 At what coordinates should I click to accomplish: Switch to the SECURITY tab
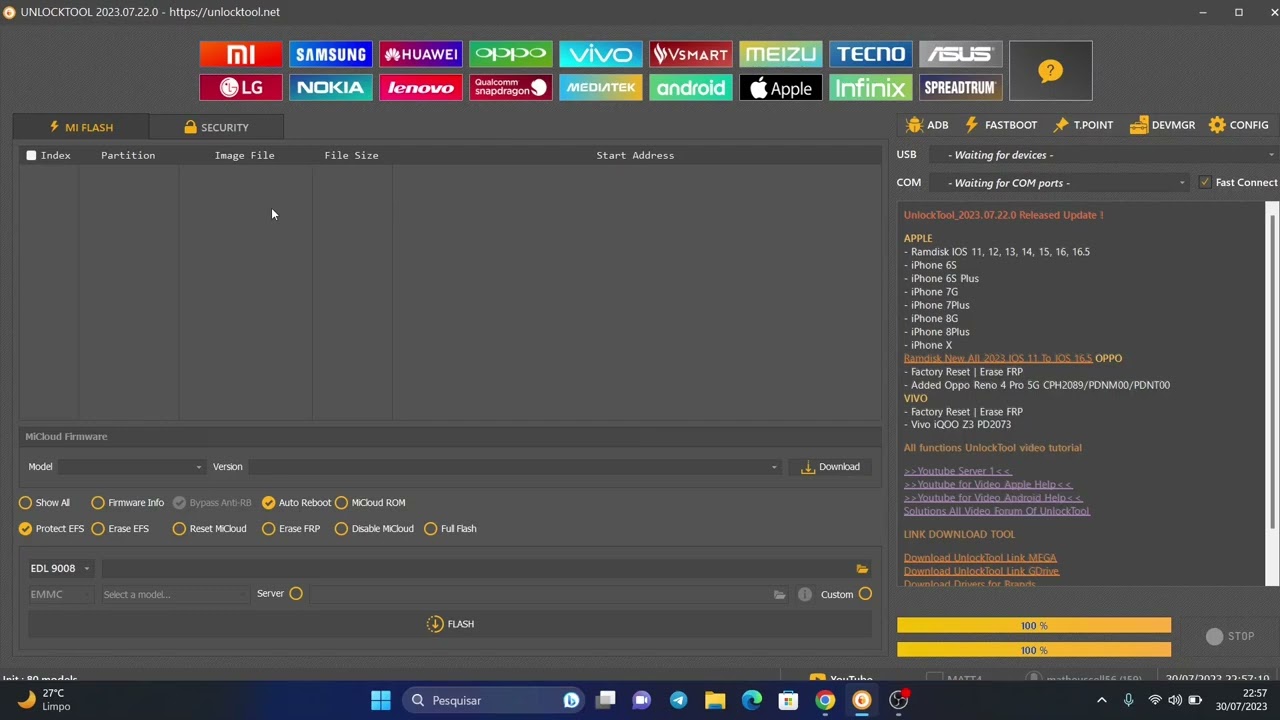216,127
